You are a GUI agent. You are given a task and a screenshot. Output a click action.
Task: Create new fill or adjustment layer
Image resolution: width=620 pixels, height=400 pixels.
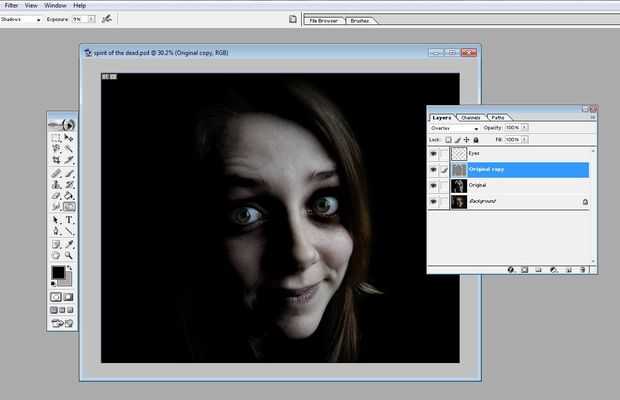click(x=554, y=270)
